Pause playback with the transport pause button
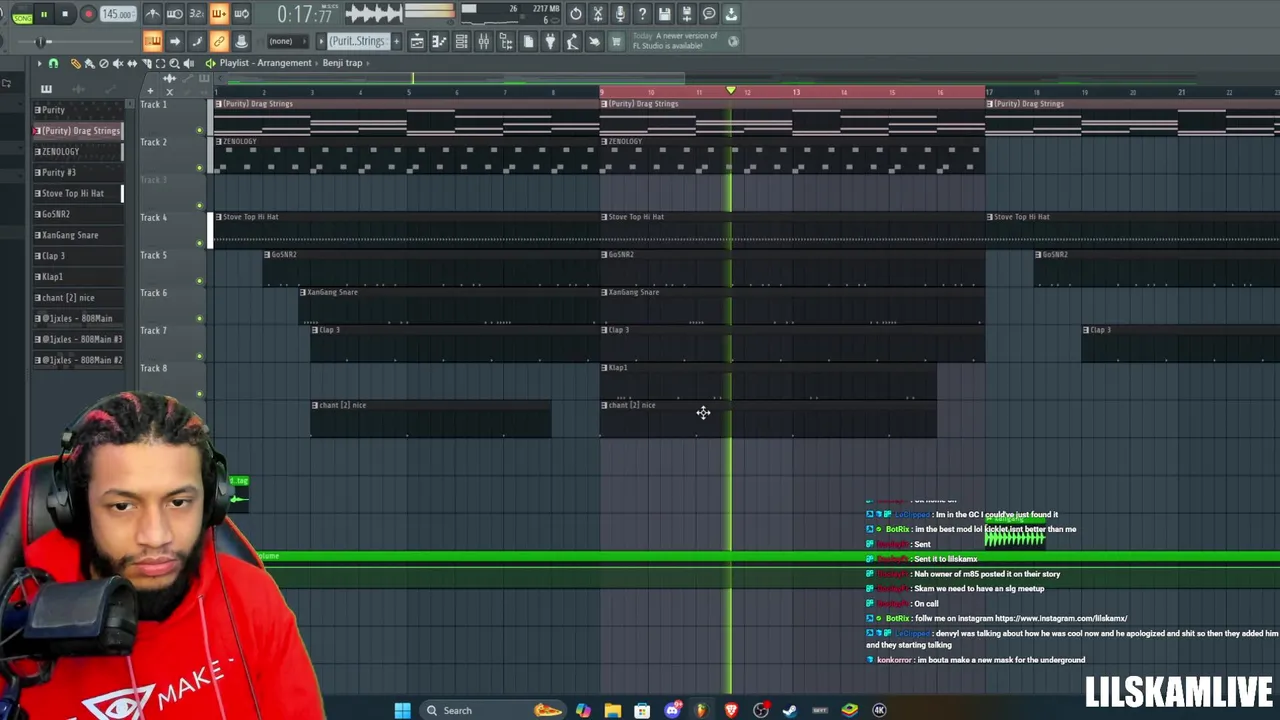 (x=44, y=14)
